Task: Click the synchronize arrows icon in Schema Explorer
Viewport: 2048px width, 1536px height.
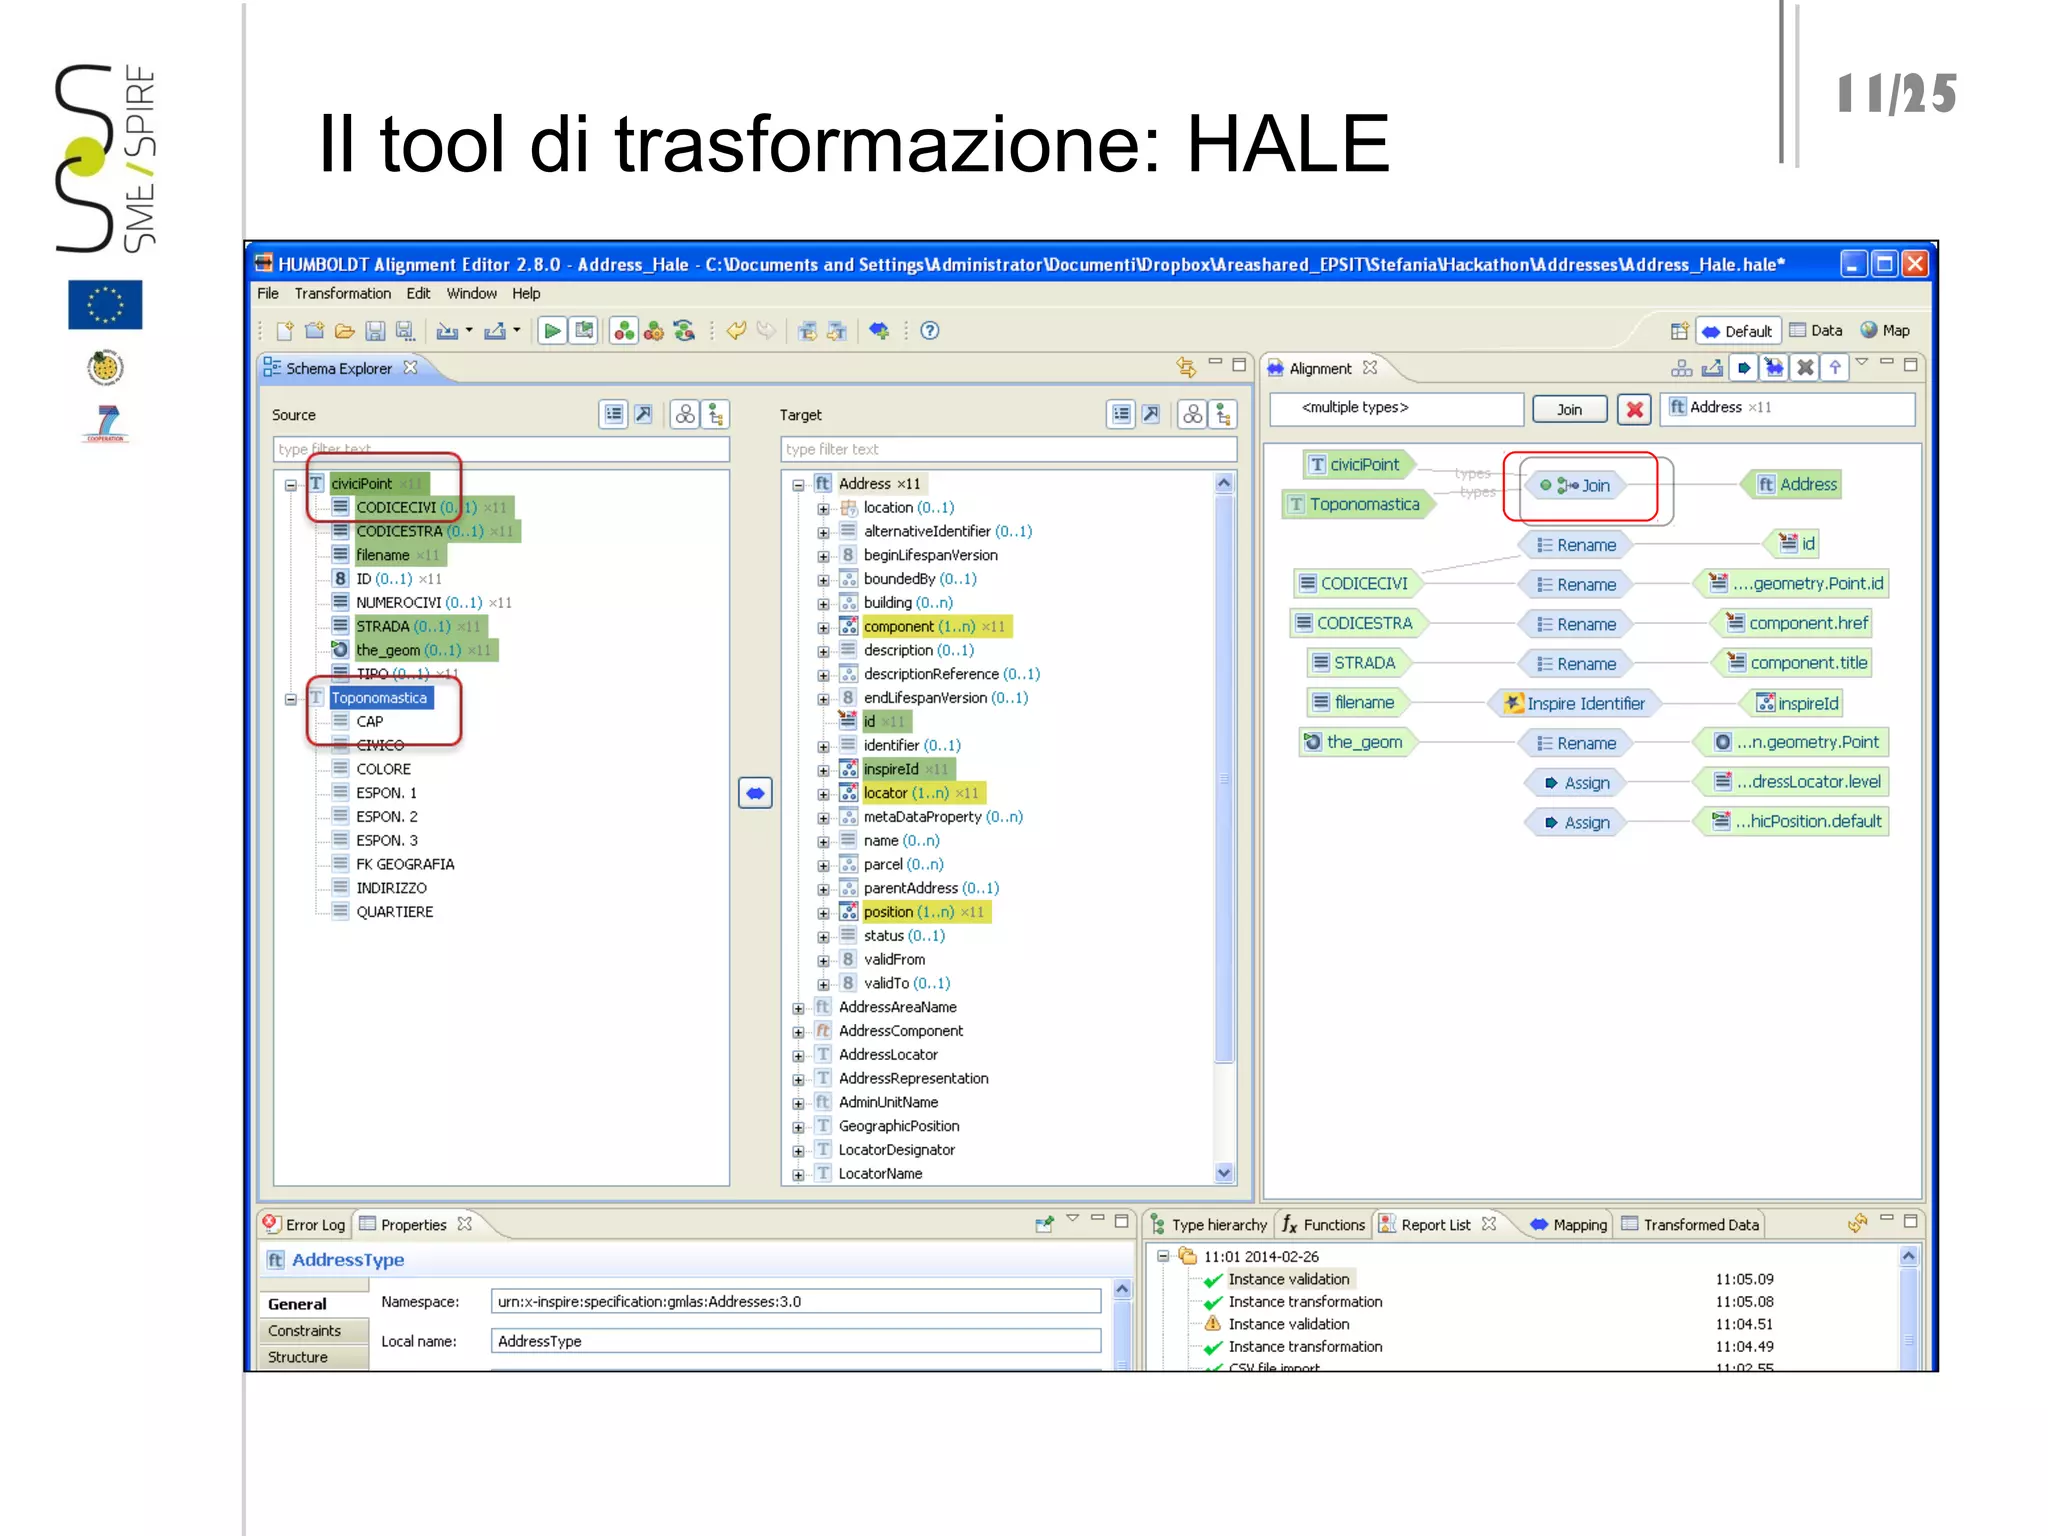Action: pos(1186,368)
